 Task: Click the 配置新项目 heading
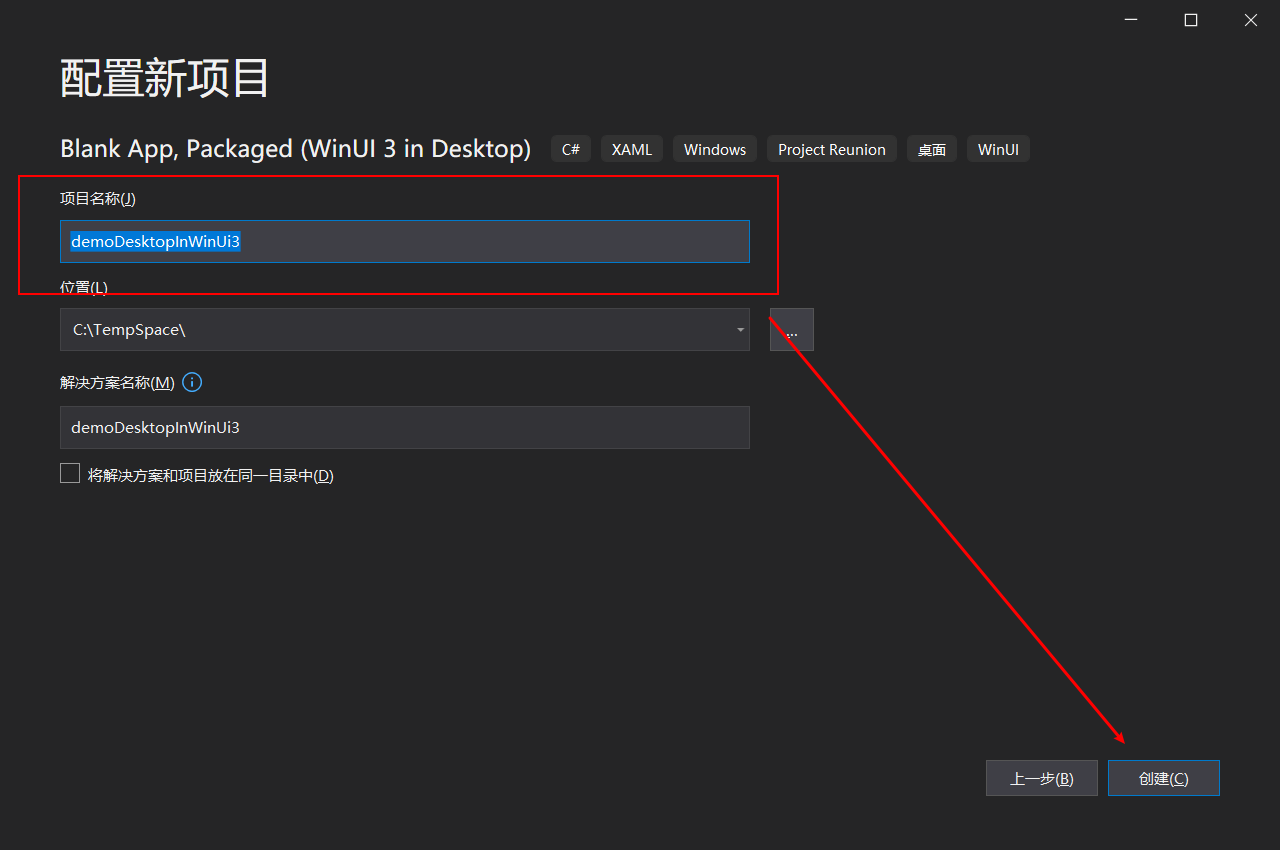point(165,78)
